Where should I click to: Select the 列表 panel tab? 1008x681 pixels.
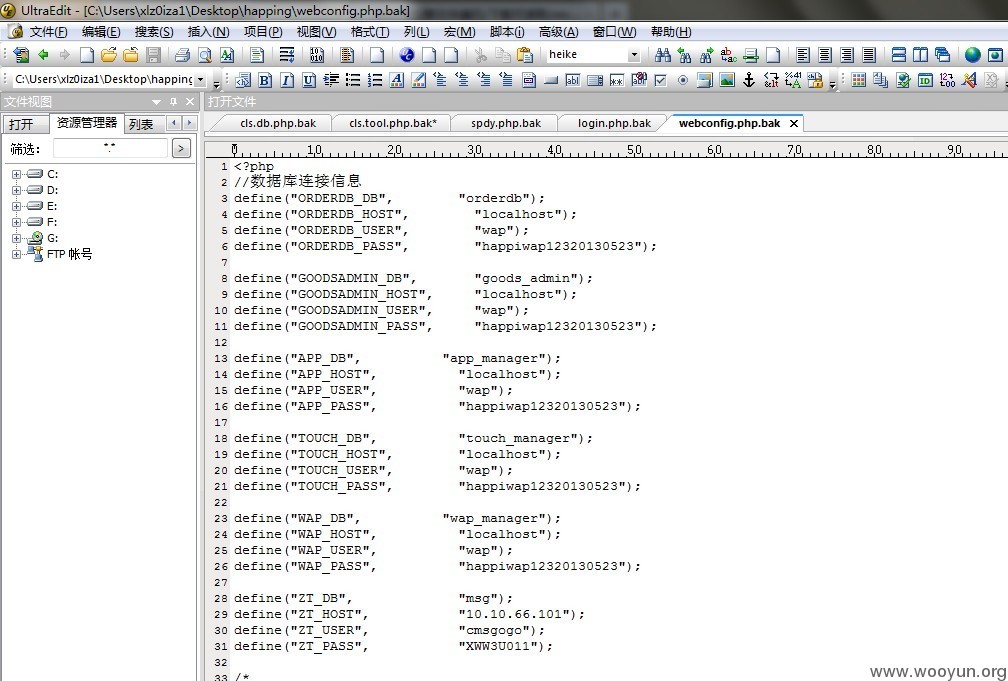click(x=141, y=124)
